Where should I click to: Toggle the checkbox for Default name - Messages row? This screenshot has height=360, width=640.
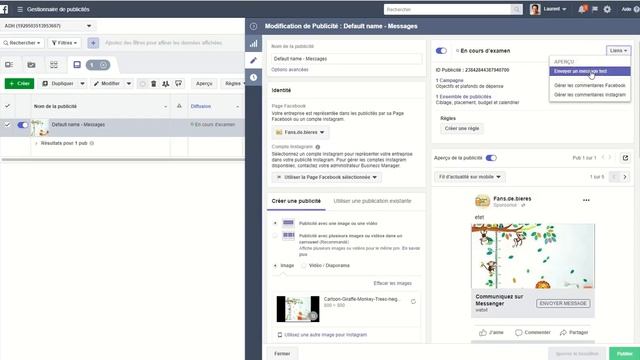(7, 124)
